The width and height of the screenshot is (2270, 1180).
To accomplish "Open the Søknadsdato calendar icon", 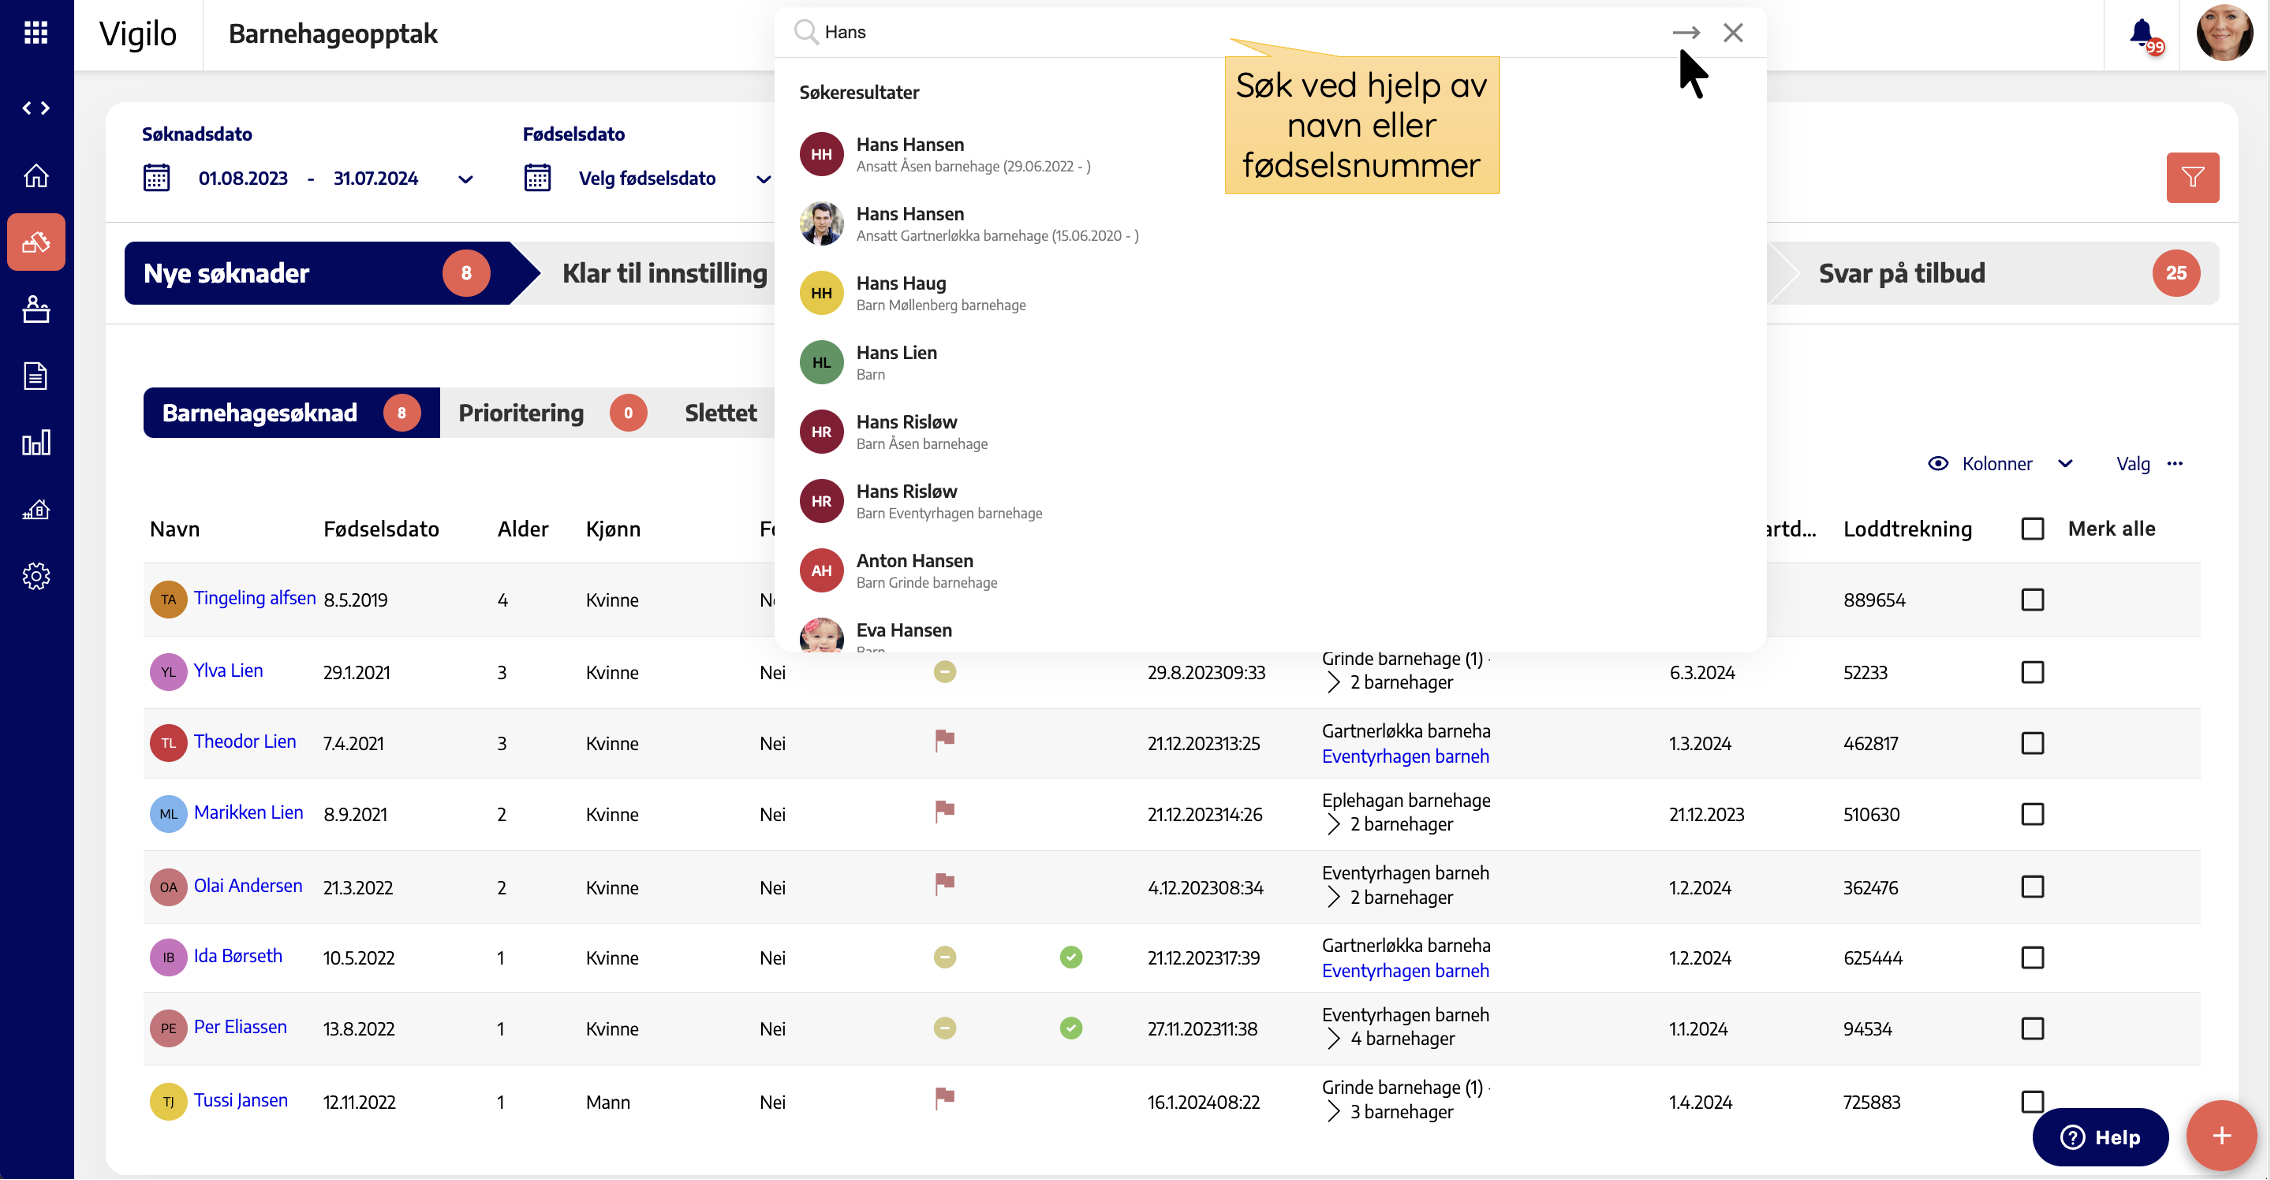I will (156, 178).
